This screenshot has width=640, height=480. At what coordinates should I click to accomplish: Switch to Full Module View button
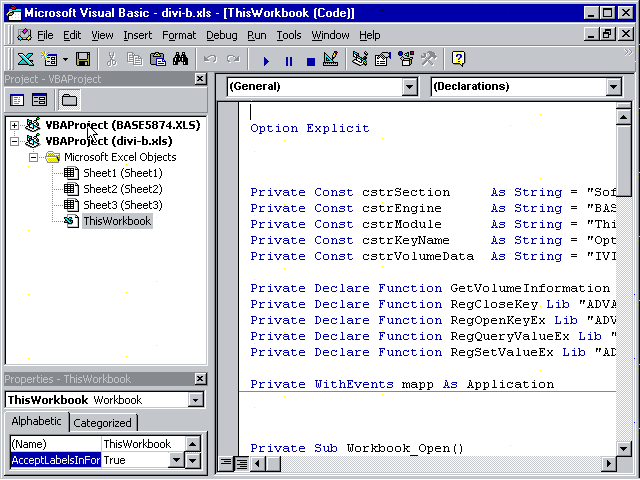(242, 463)
